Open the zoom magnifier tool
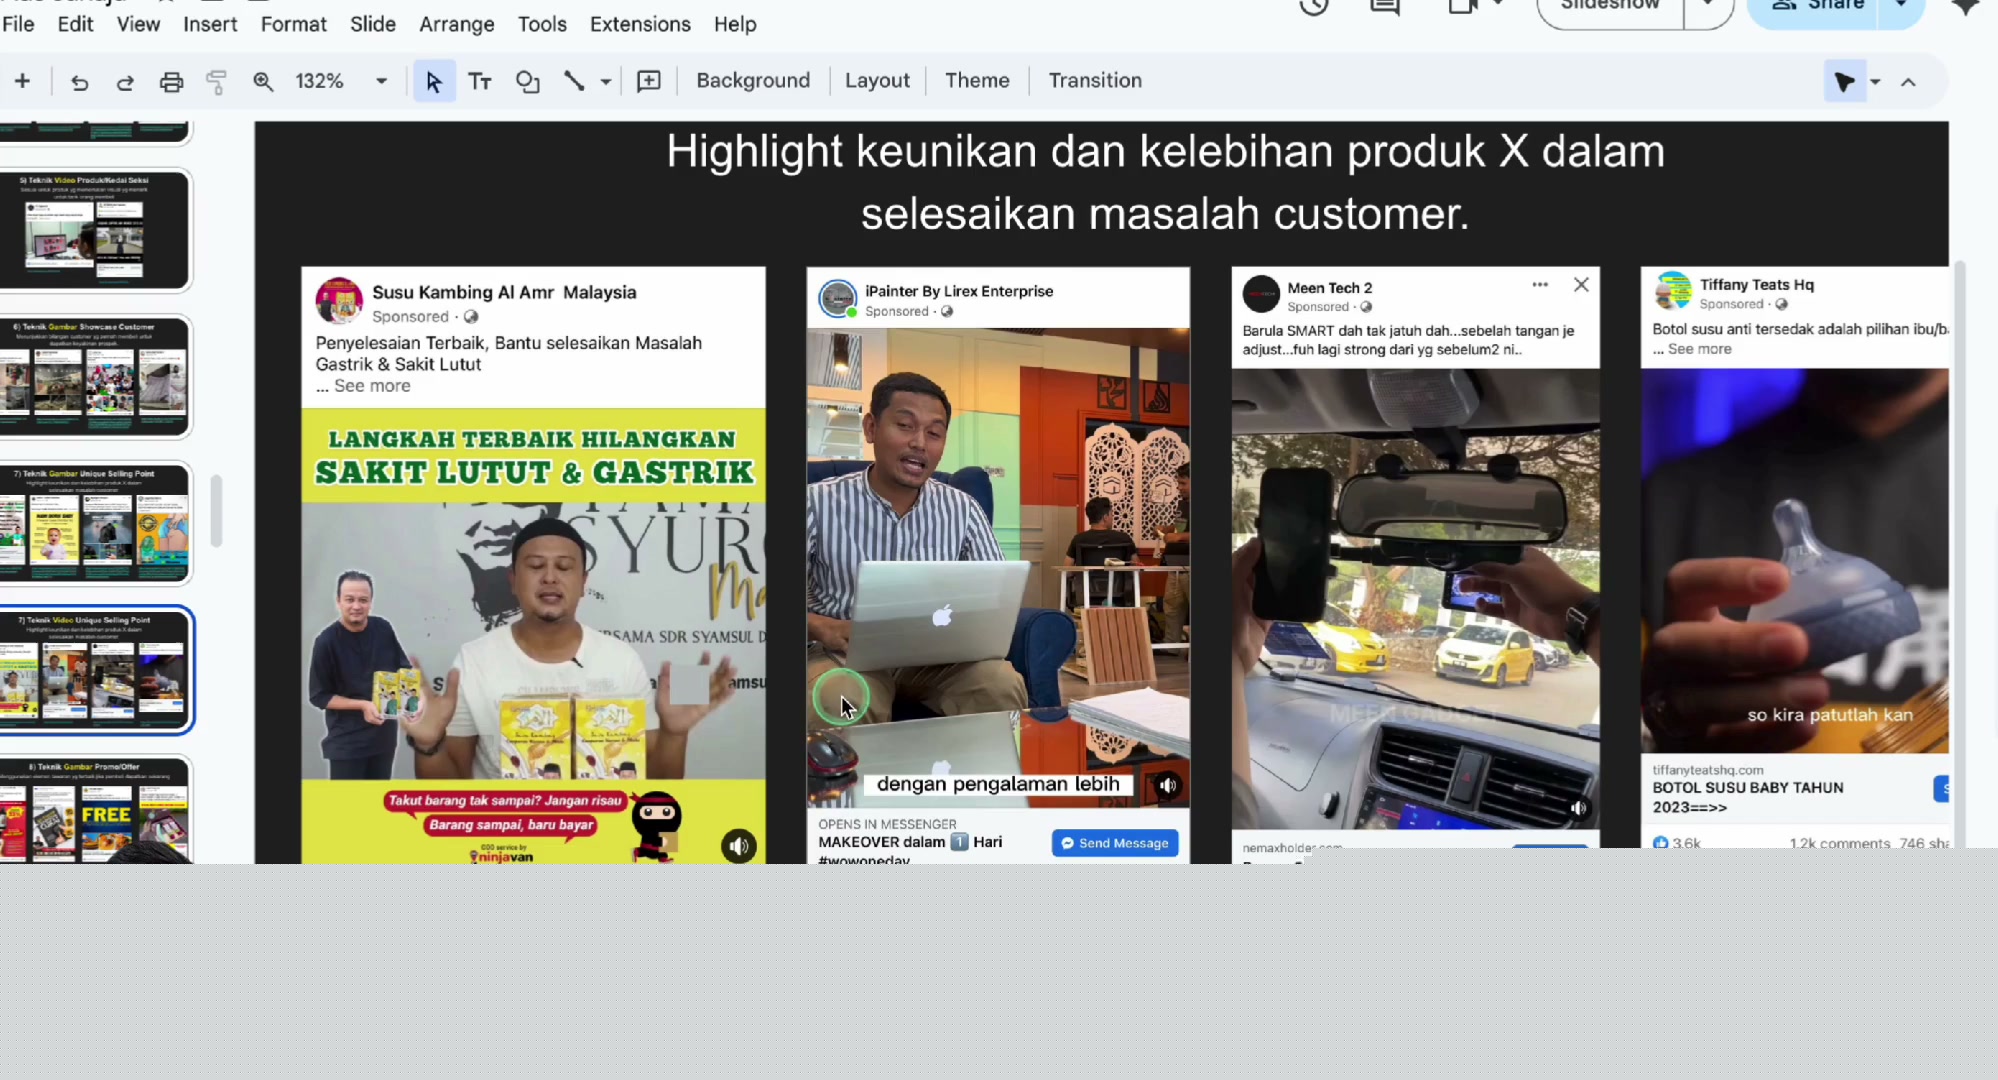1998x1080 pixels. point(263,82)
